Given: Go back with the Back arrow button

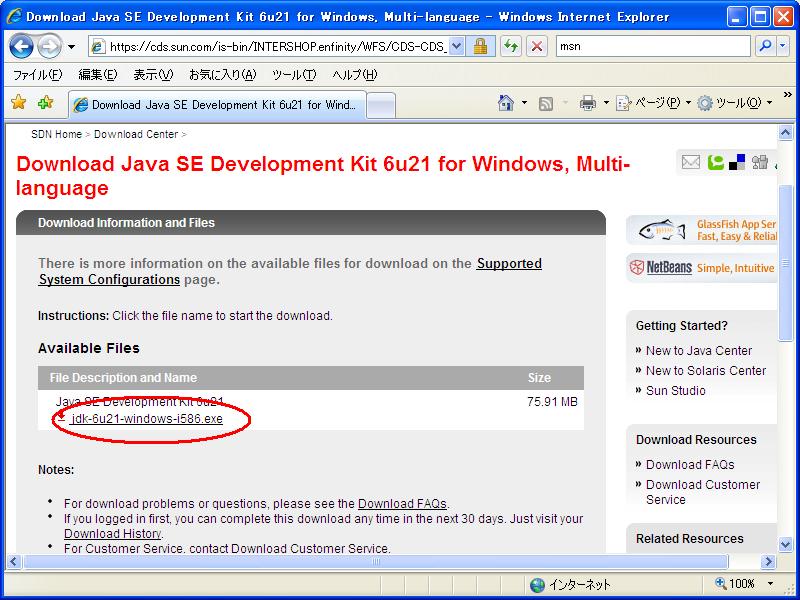Looking at the screenshot, I should (21, 47).
